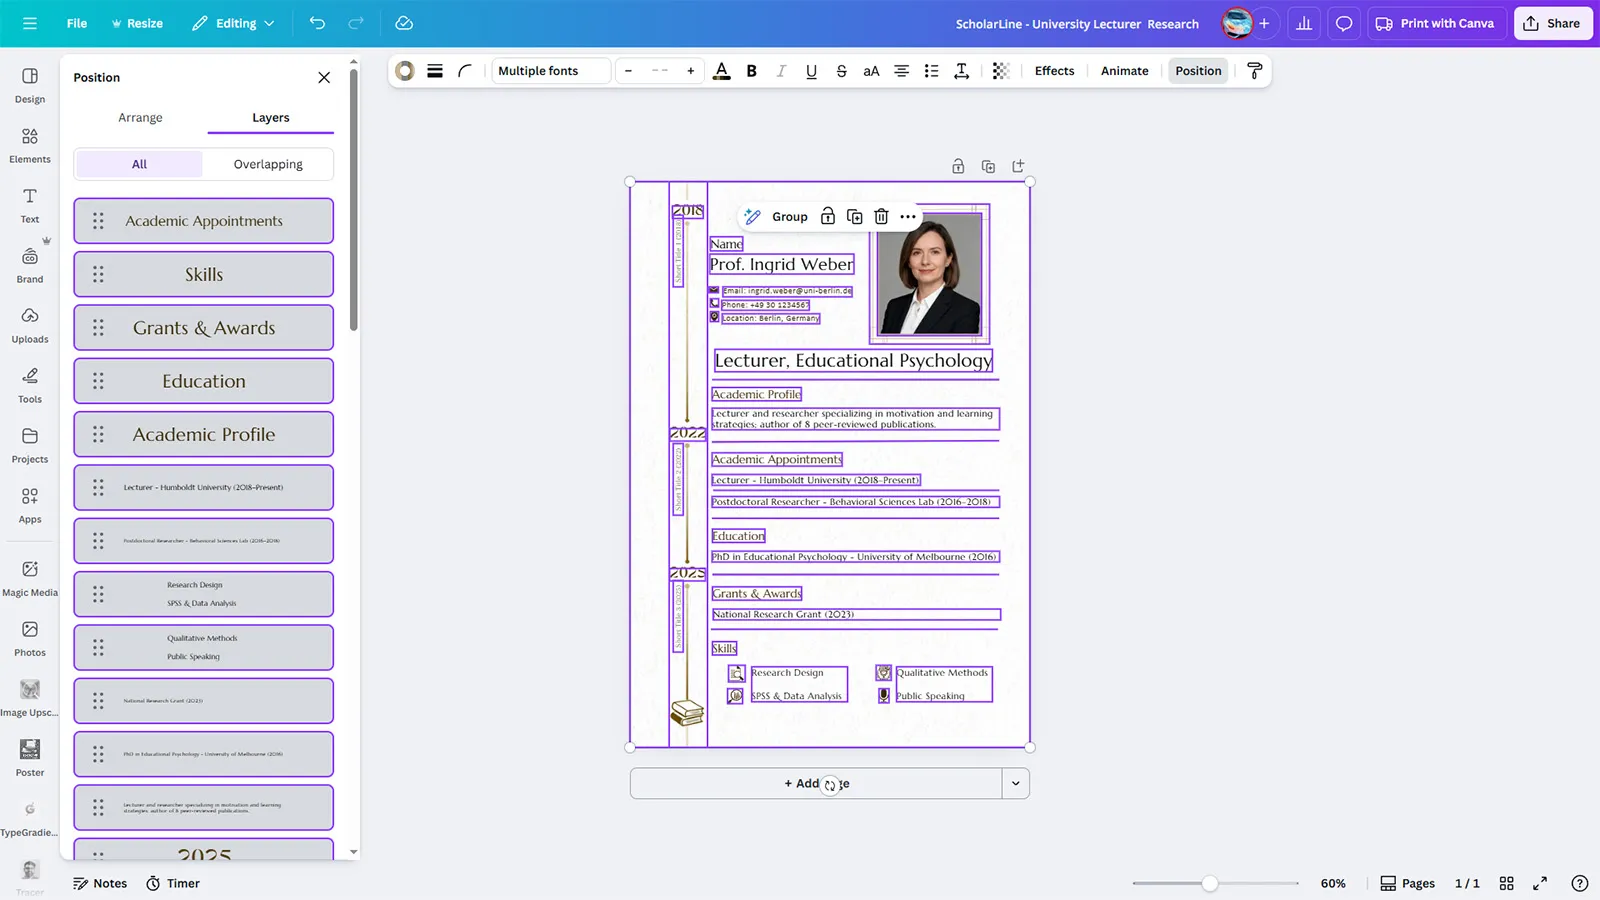The height and width of the screenshot is (900, 1600).
Task: Open the Uploads sidebar panel
Action: coord(30,324)
